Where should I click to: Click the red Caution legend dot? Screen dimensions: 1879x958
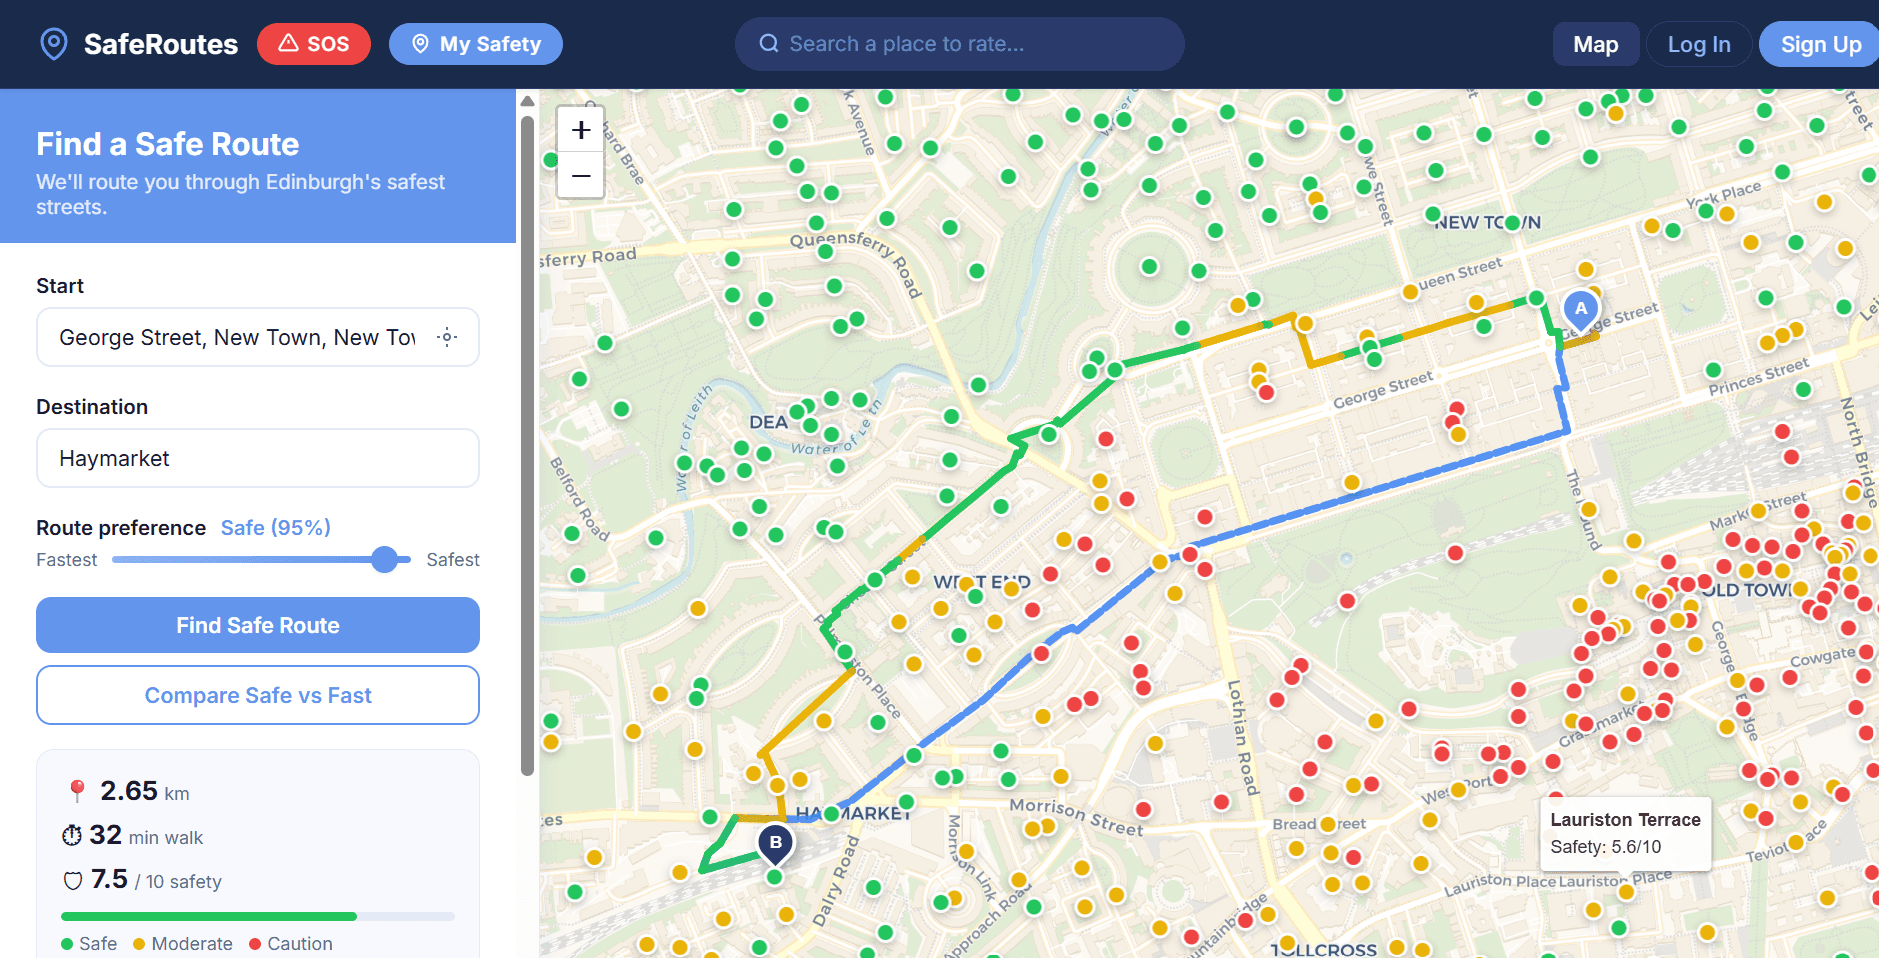(x=255, y=944)
